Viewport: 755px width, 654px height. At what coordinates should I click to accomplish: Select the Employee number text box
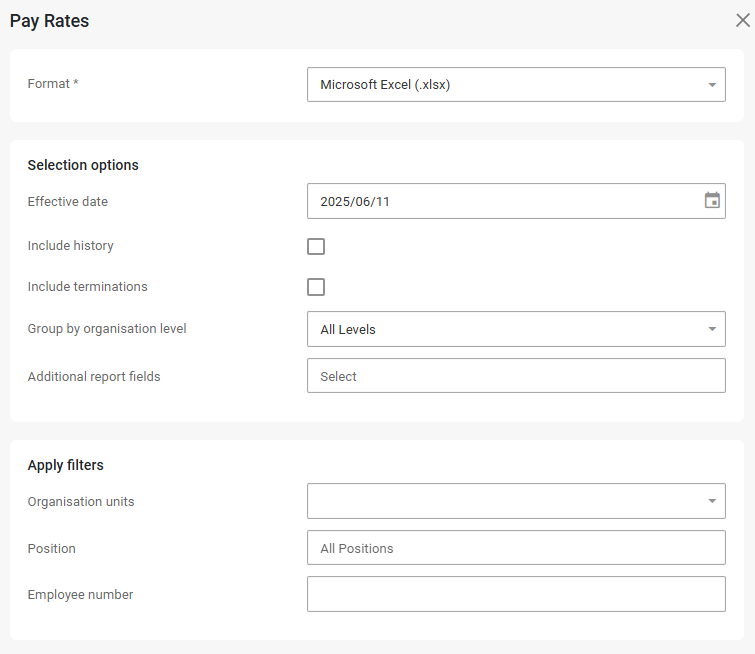(516, 594)
